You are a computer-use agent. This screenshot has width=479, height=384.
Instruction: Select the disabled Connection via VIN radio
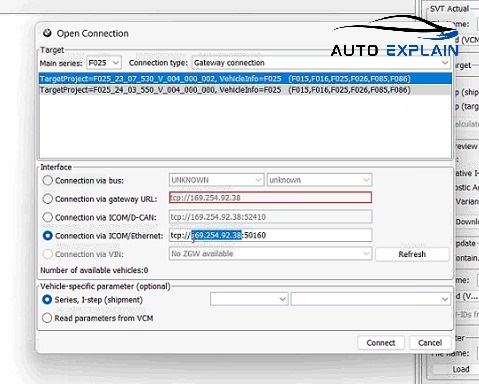48,254
